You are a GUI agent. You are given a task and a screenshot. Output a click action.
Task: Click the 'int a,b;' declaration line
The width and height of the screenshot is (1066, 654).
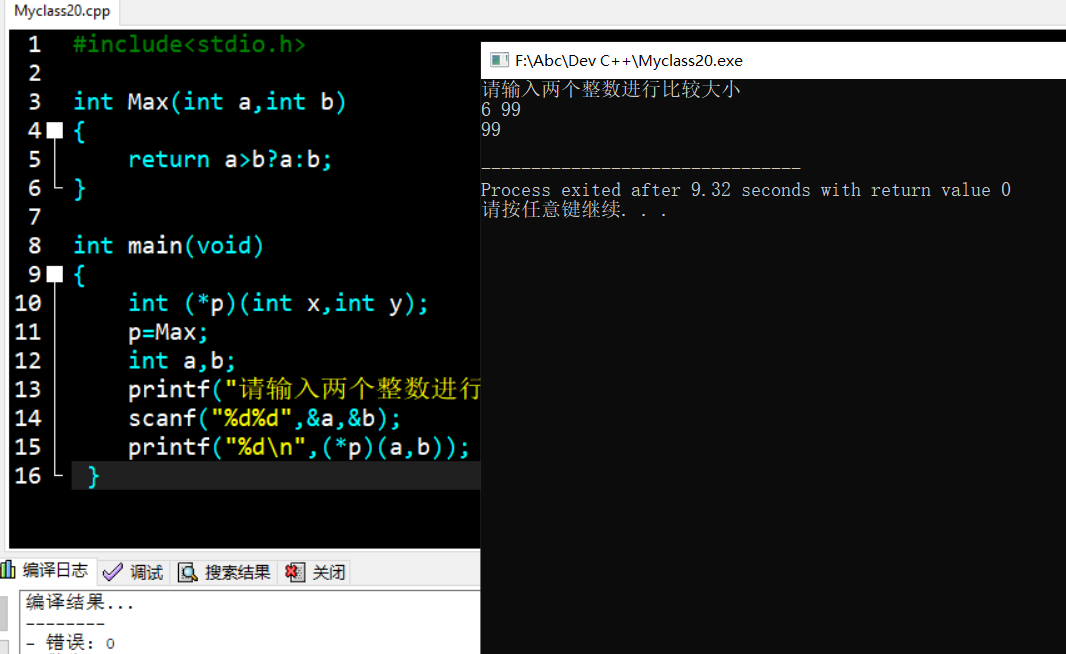(x=182, y=361)
